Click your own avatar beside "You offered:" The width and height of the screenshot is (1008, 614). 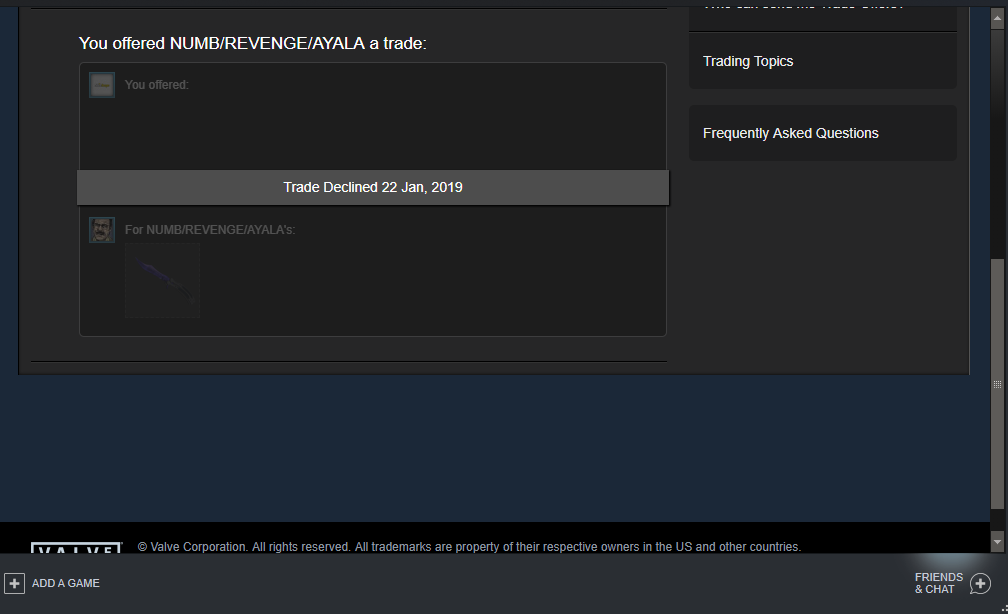click(x=102, y=85)
